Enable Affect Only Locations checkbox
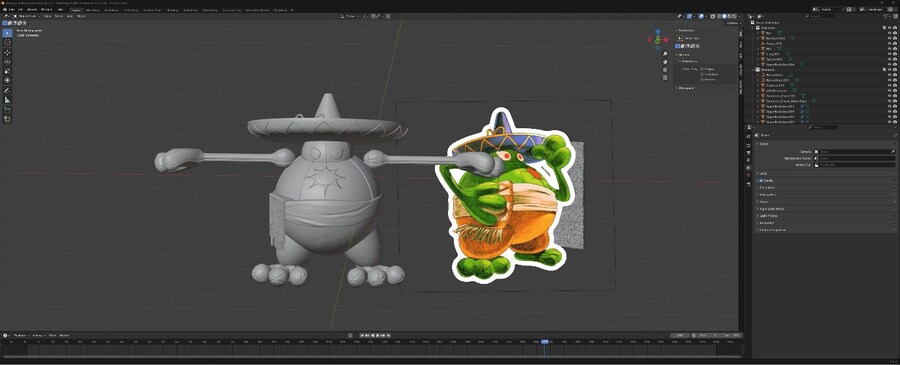The width and height of the screenshot is (900, 365). coord(703,74)
